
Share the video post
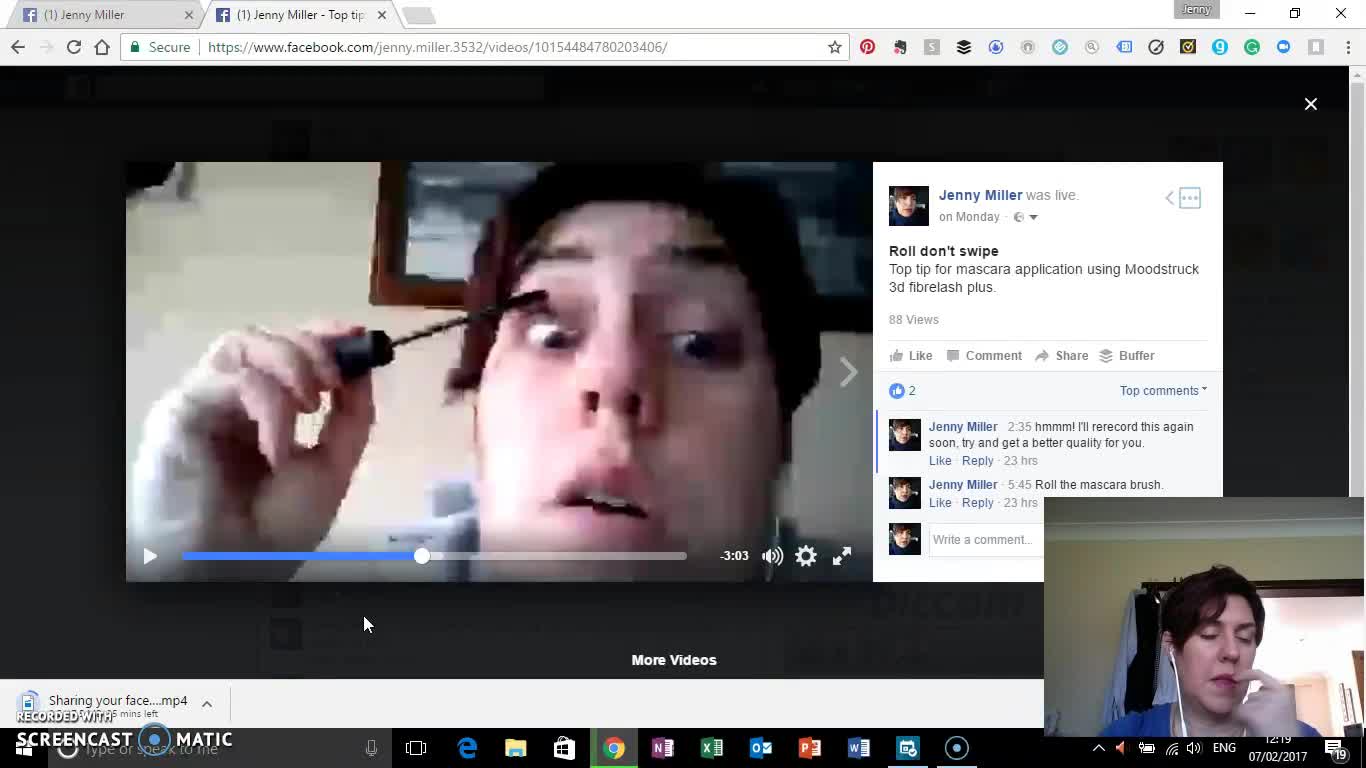[x=1061, y=356]
